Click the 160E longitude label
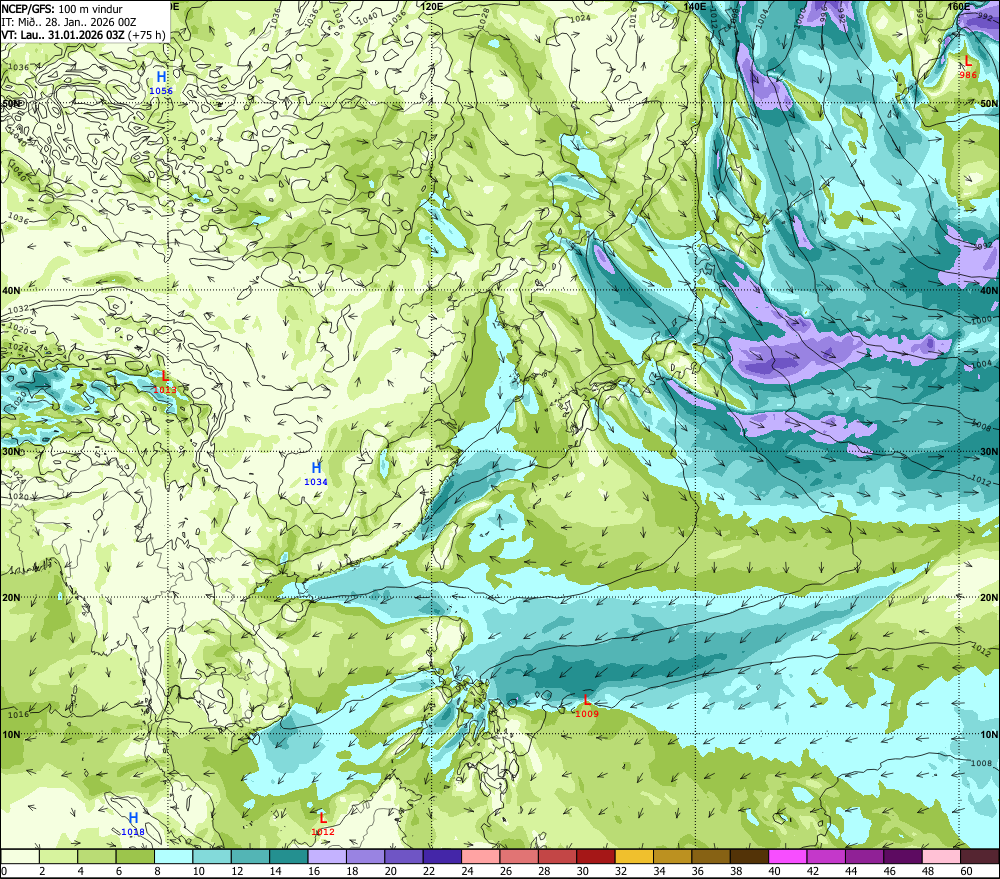Image resolution: width=1000 pixels, height=879 pixels. 958,6
